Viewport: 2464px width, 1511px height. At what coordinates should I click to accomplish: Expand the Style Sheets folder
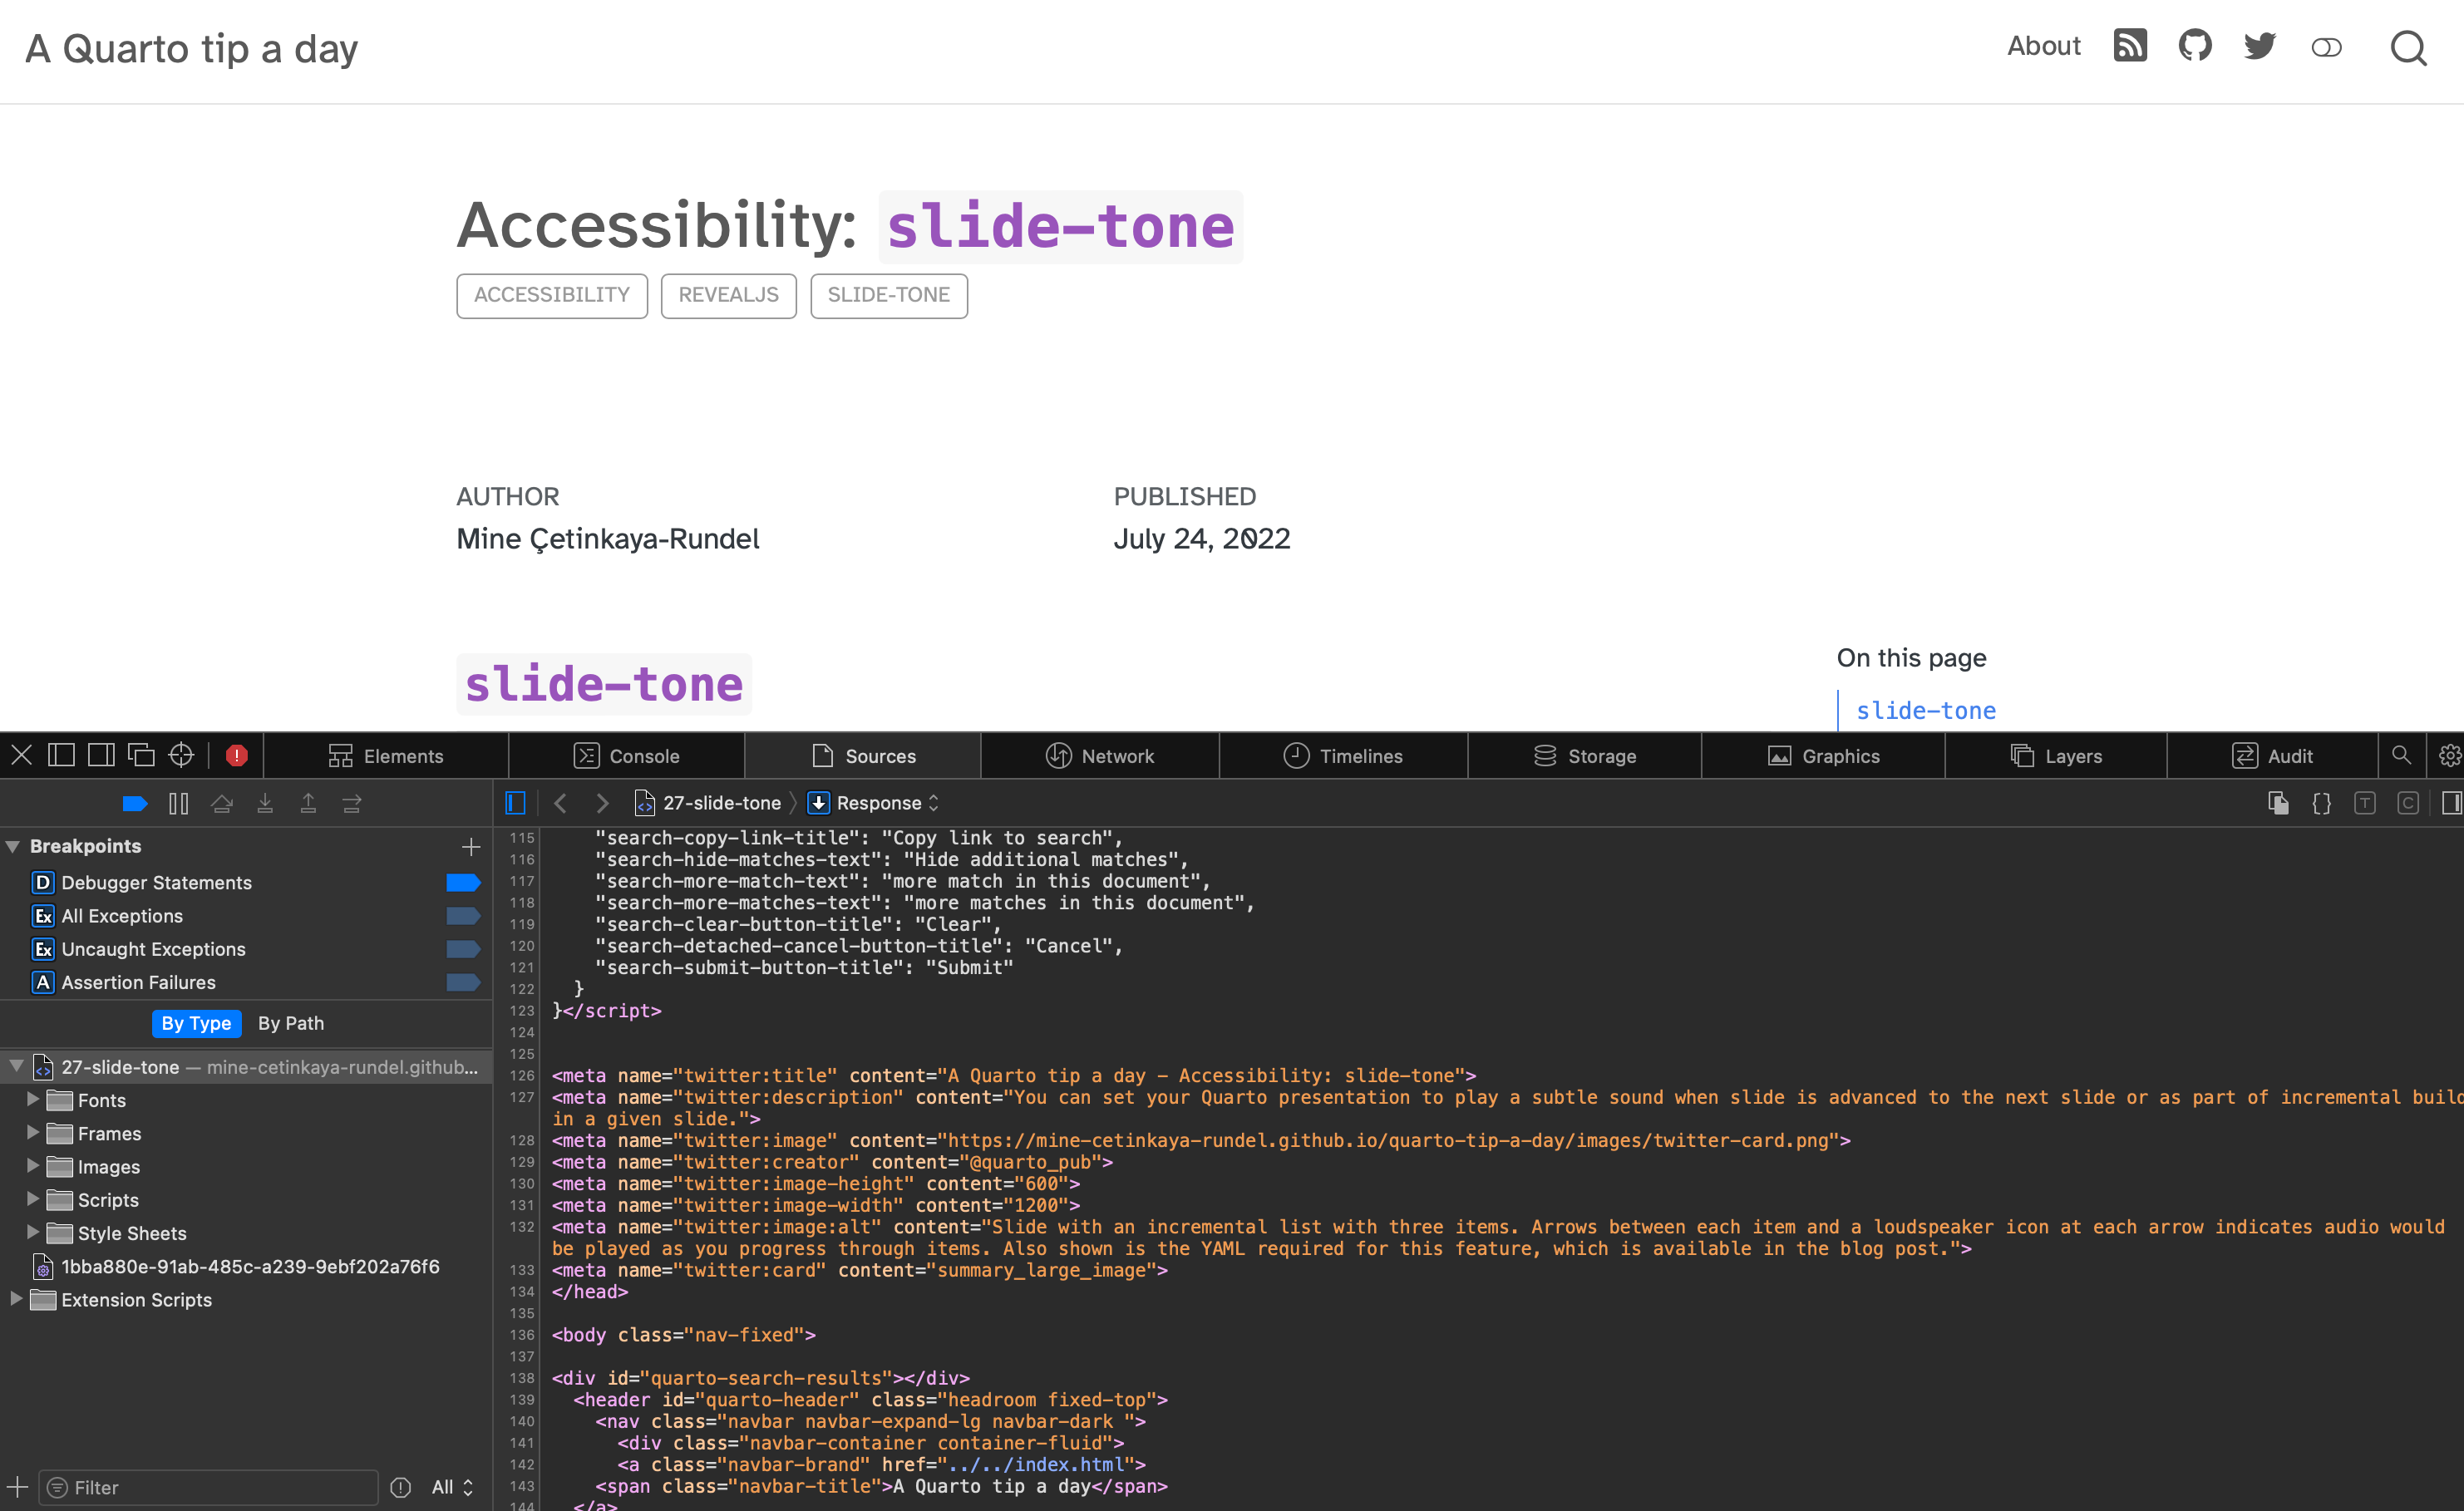33,1231
